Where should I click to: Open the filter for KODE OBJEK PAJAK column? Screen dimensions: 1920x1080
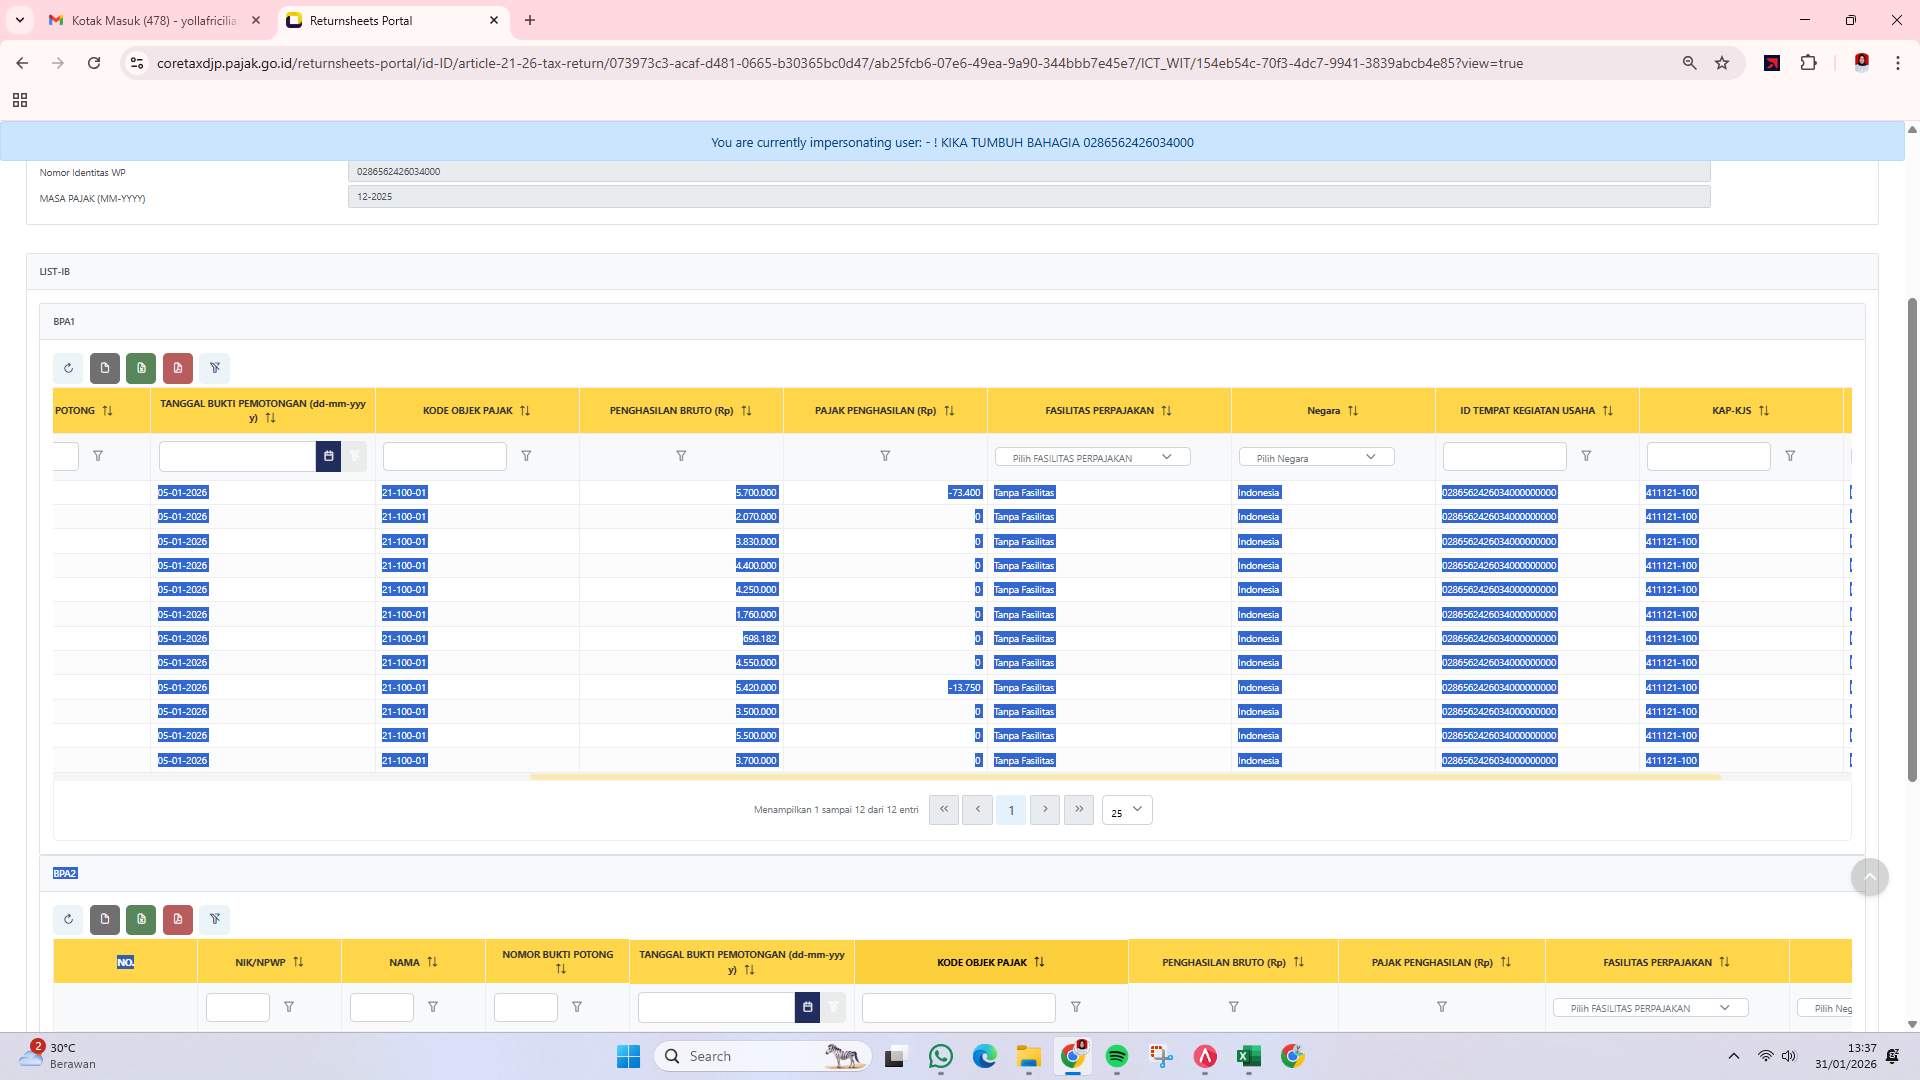click(527, 456)
